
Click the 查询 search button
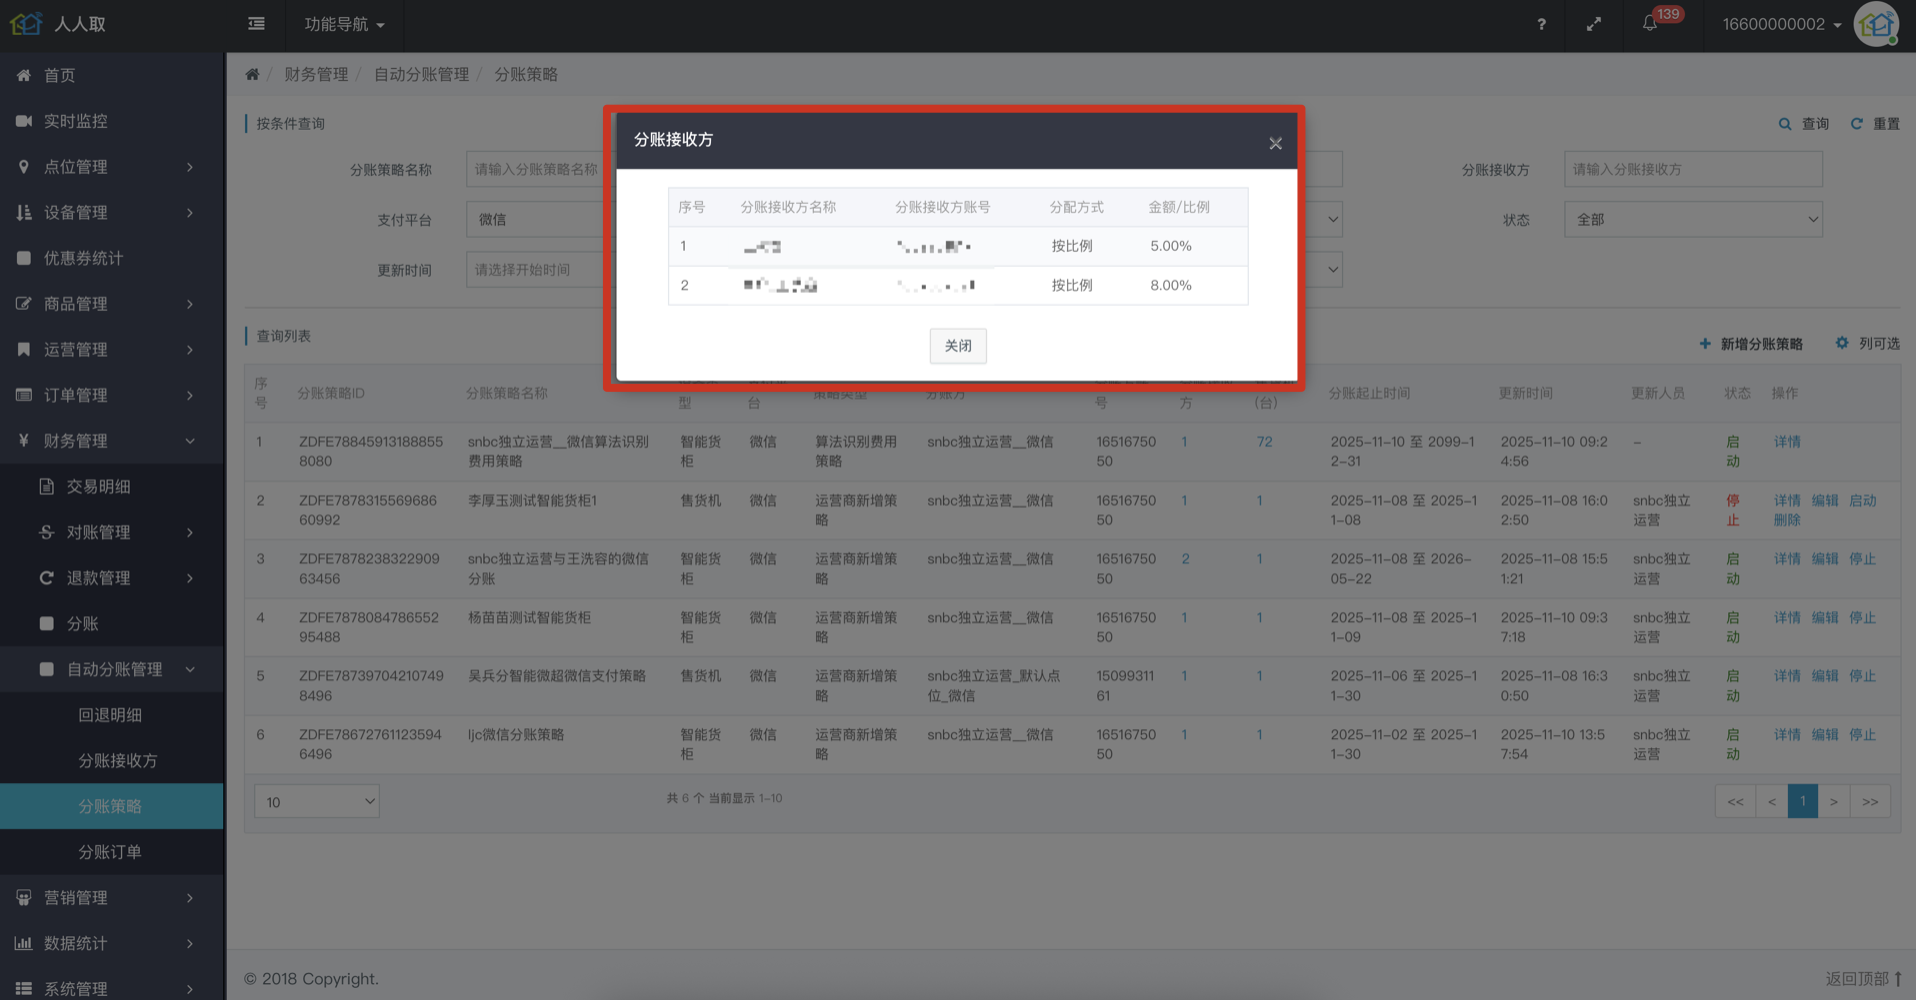[x=1804, y=124]
